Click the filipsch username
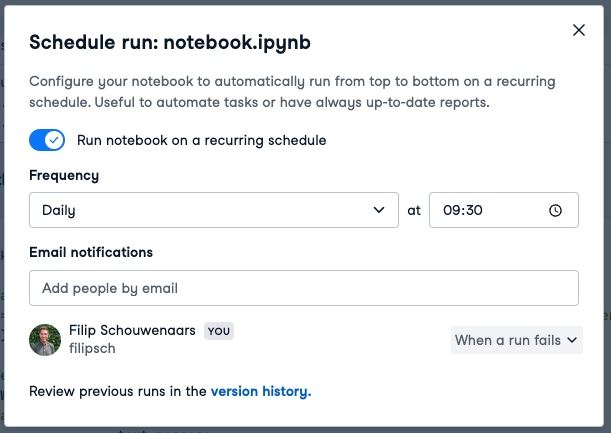Image resolution: width=611 pixels, height=433 pixels. coord(92,348)
